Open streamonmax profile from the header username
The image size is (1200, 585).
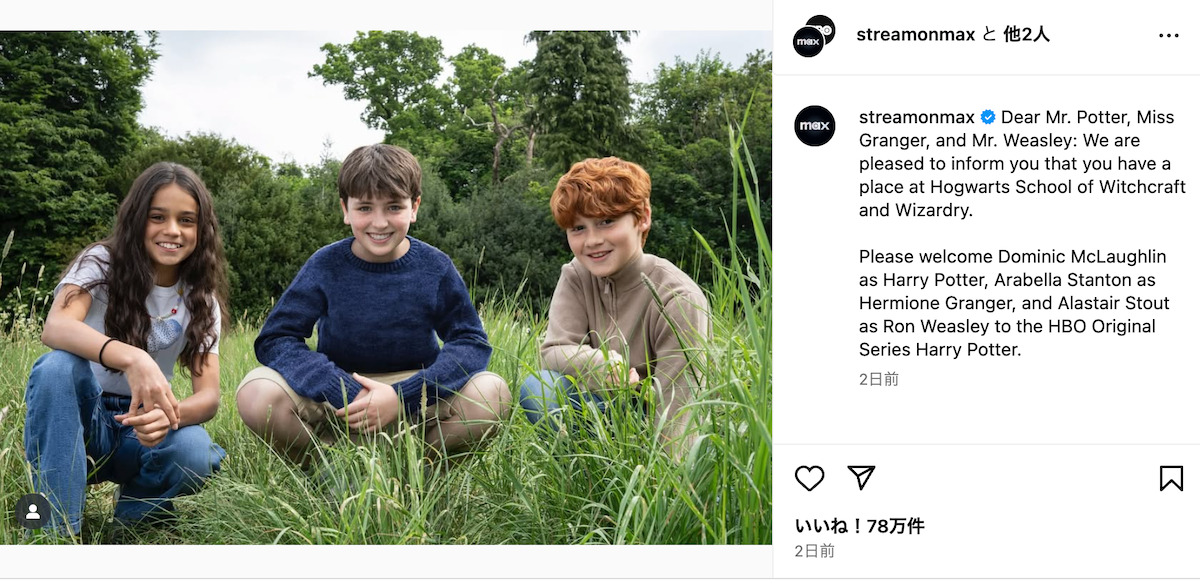[x=915, y=35]
